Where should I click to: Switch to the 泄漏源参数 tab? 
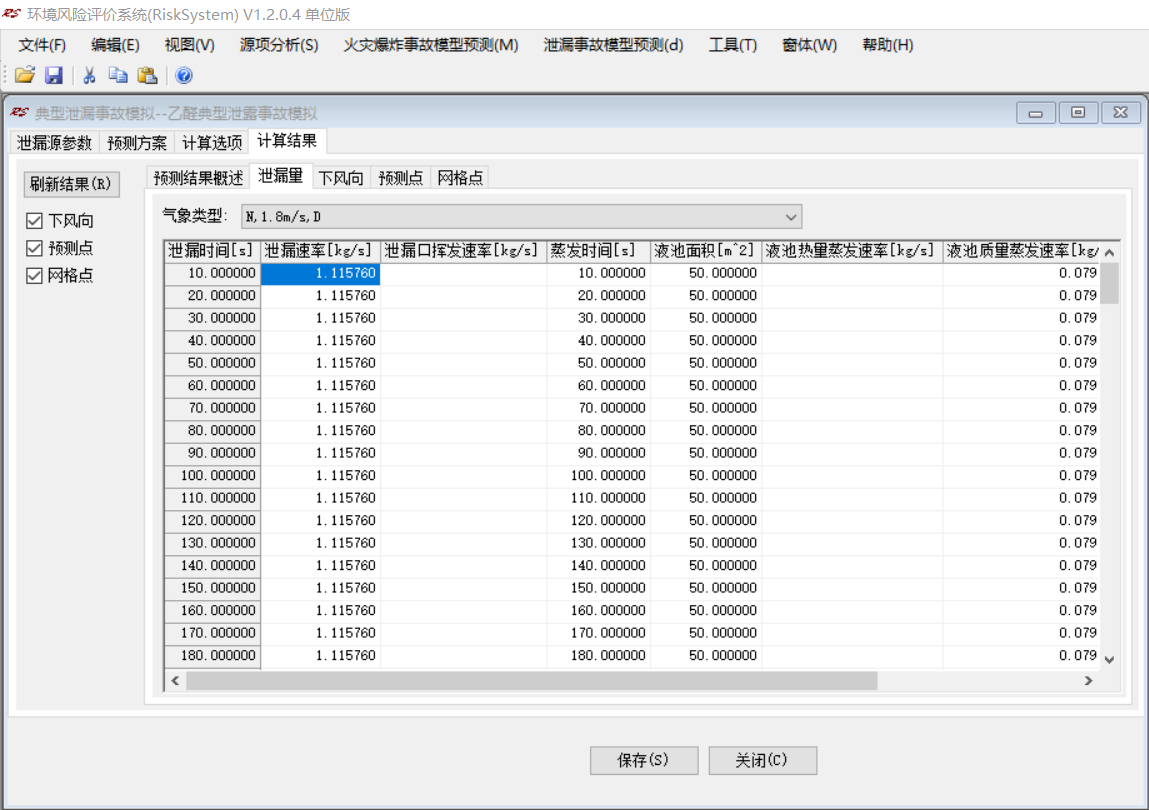coord(54,142)
